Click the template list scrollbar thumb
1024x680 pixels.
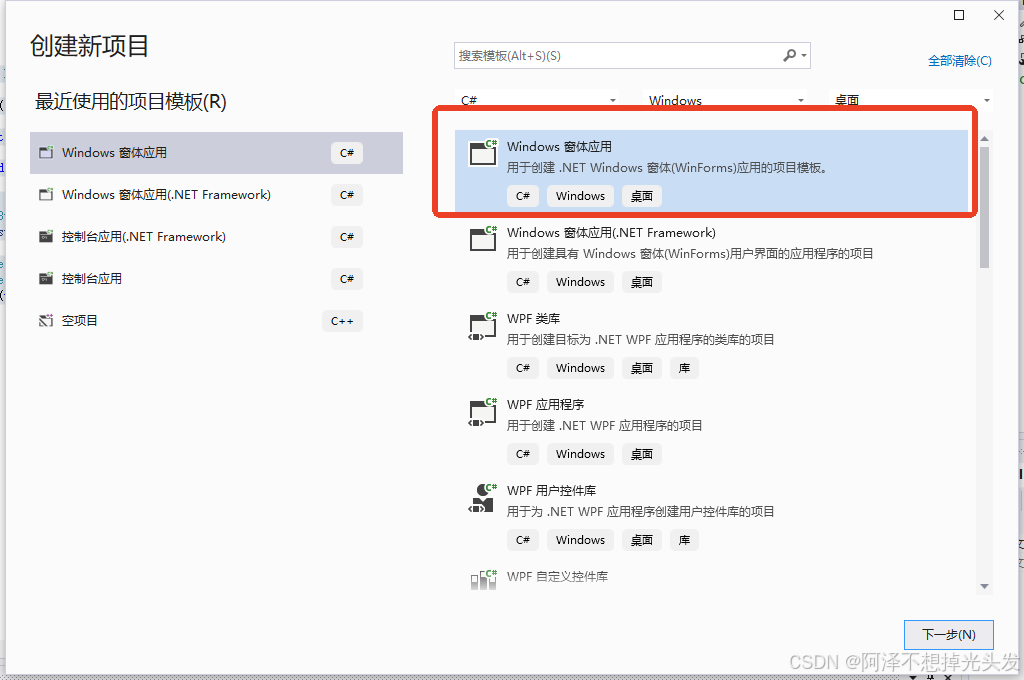[984, 207]
